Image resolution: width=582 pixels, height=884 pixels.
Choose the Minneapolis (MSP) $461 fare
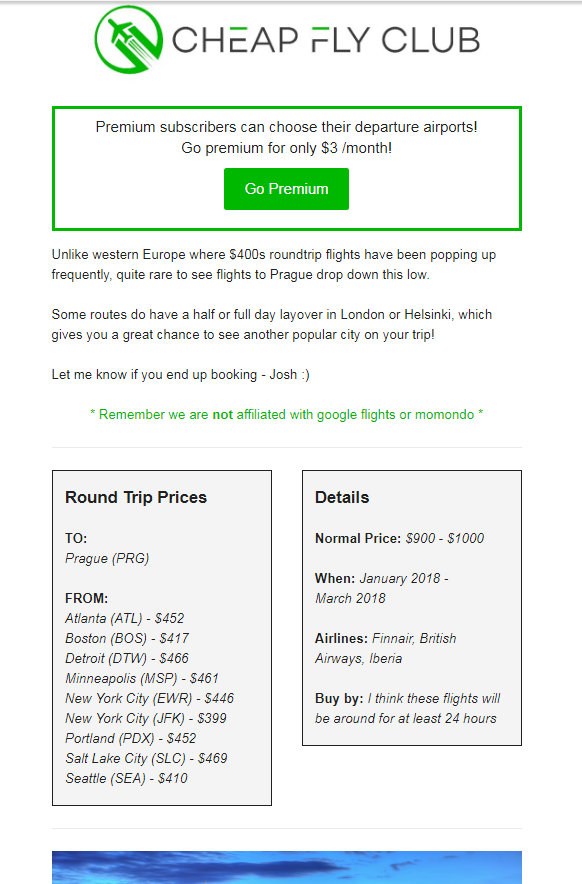point(142,678)
